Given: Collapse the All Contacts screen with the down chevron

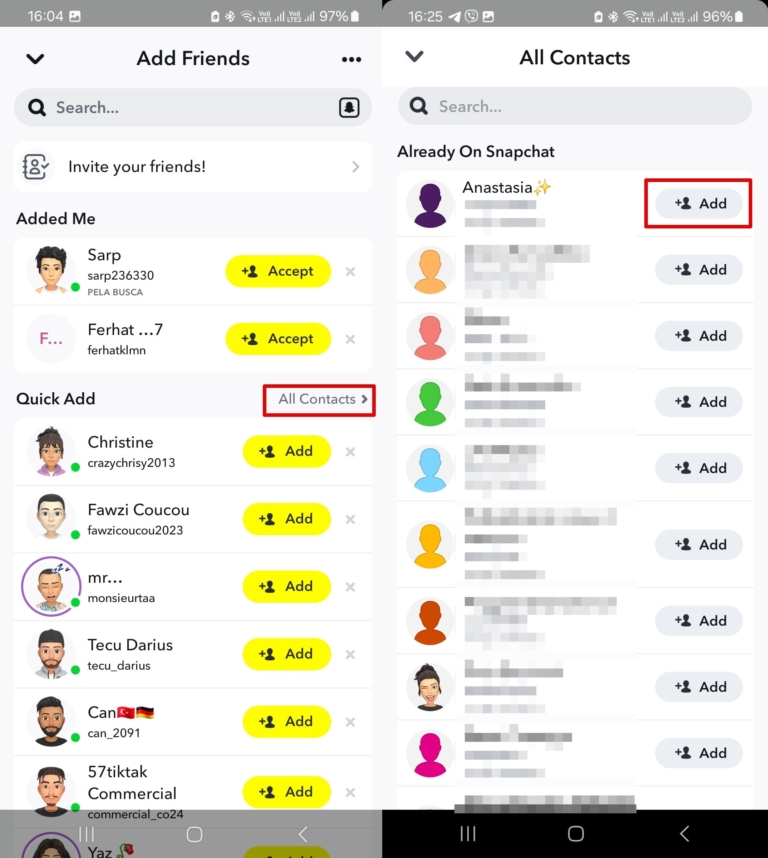Looking at the screenshot, I should (x=414, y=57).
